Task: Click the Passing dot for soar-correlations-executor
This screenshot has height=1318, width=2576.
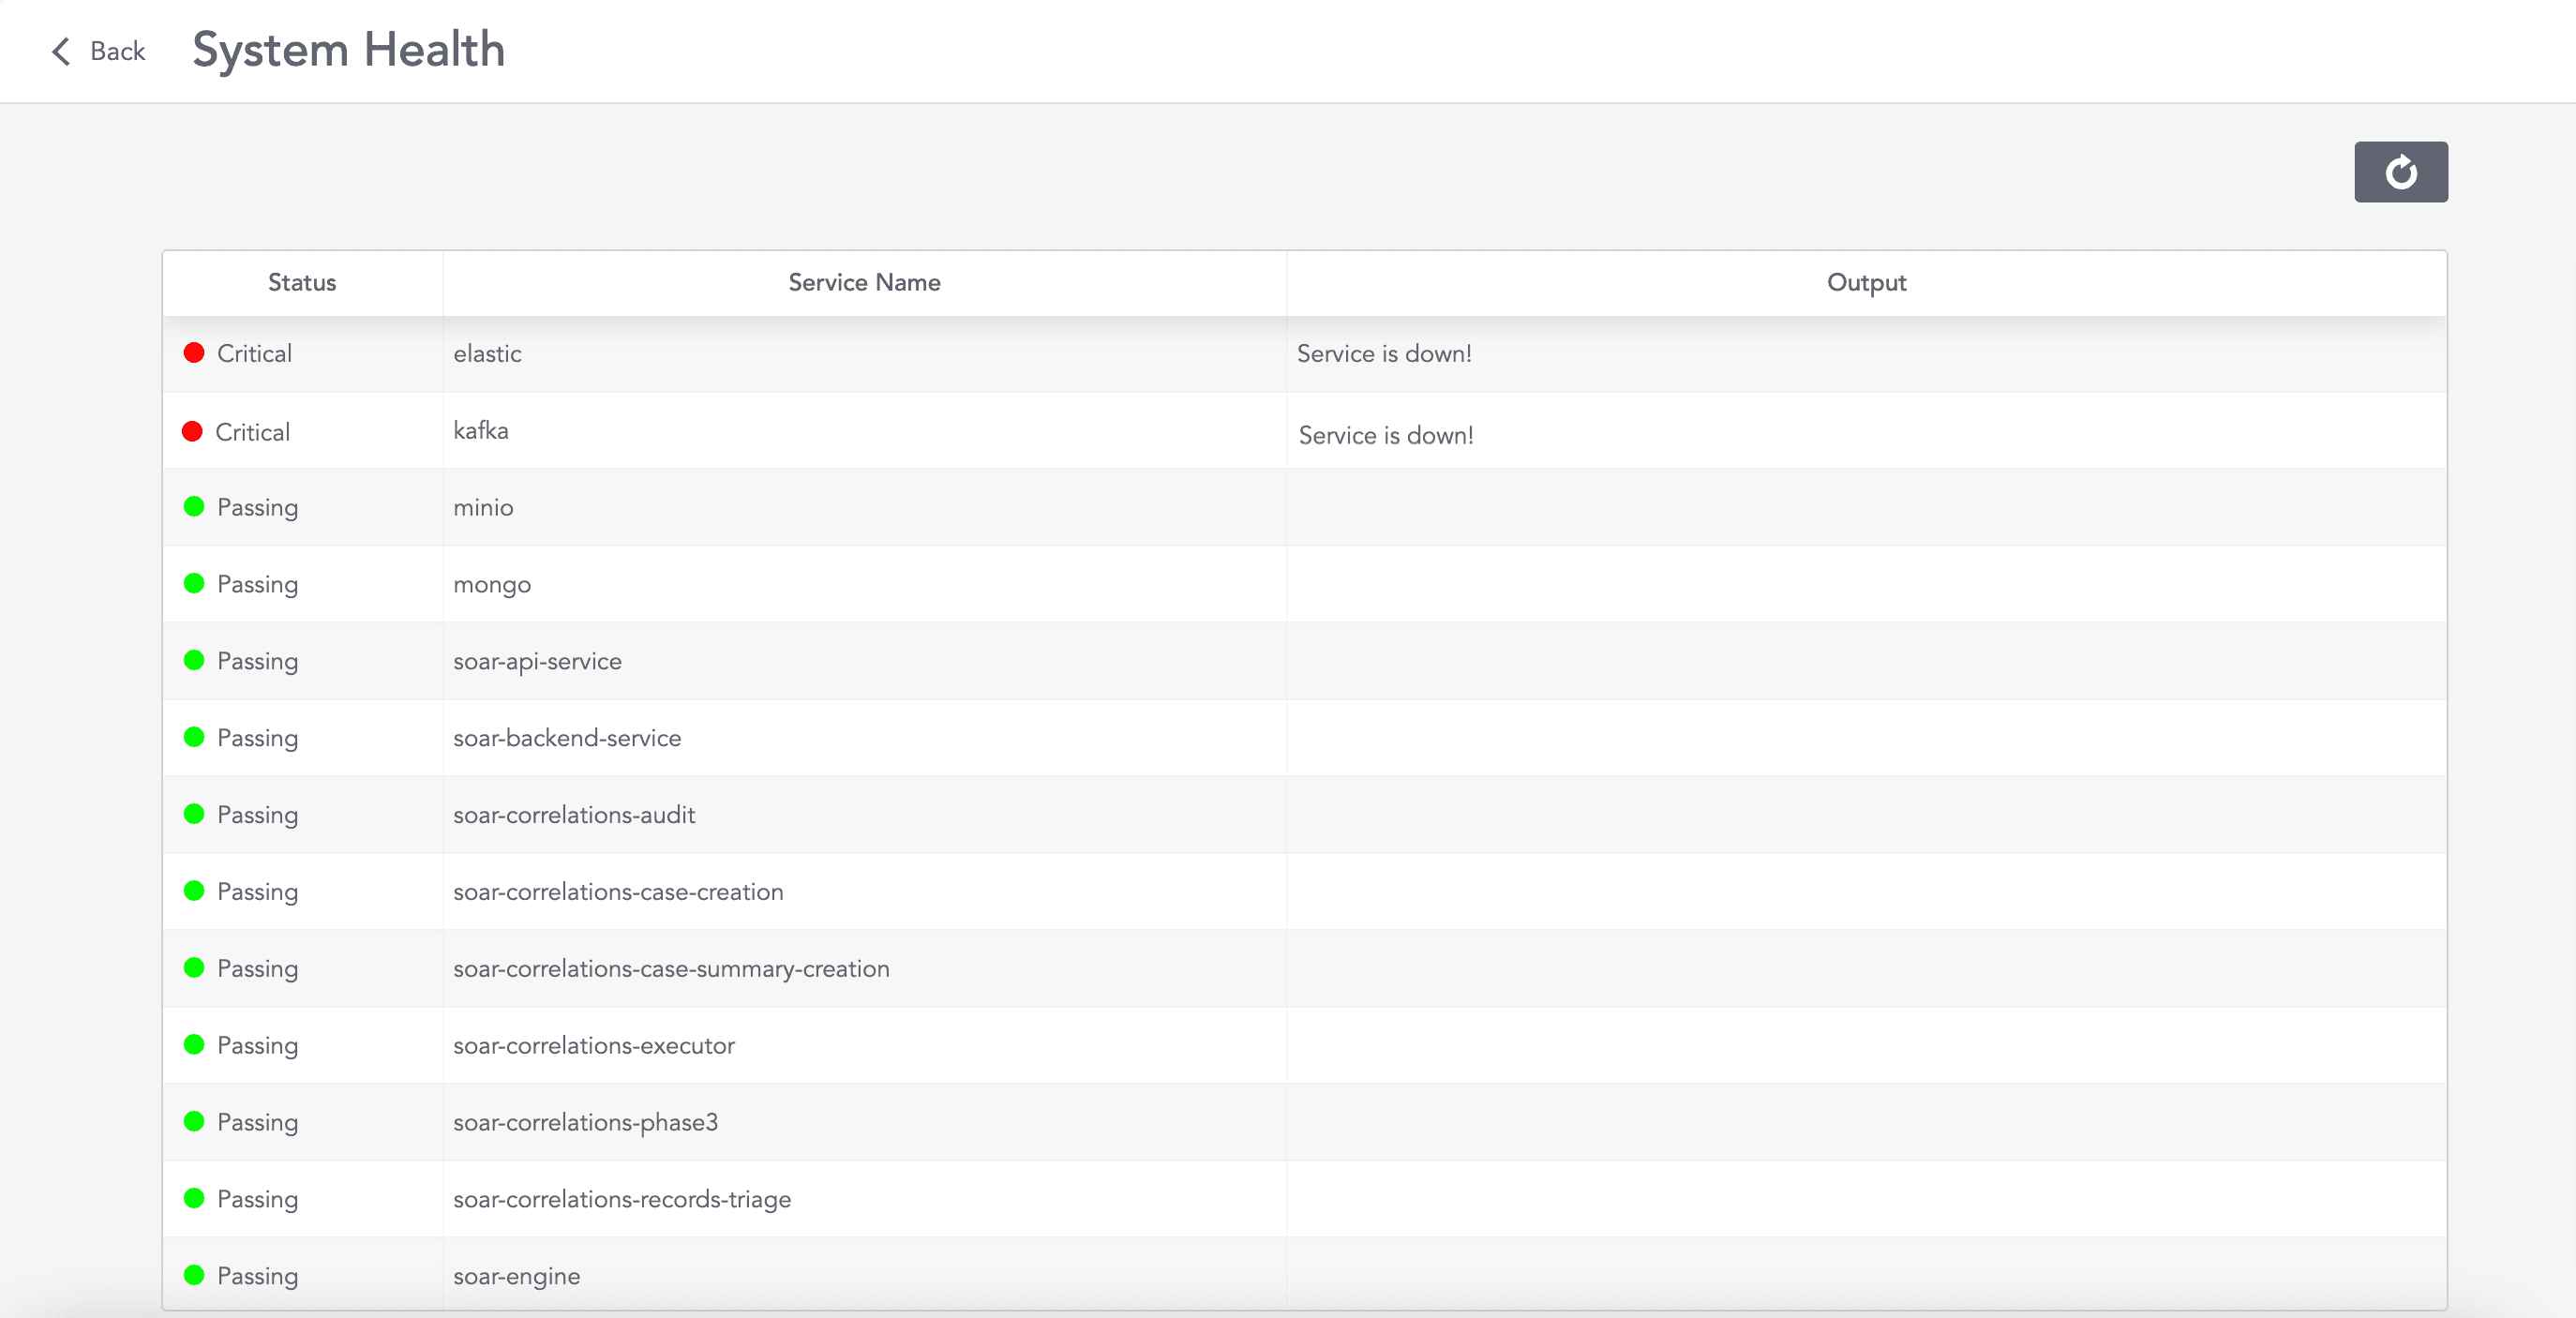Action: coord(195,1045)
